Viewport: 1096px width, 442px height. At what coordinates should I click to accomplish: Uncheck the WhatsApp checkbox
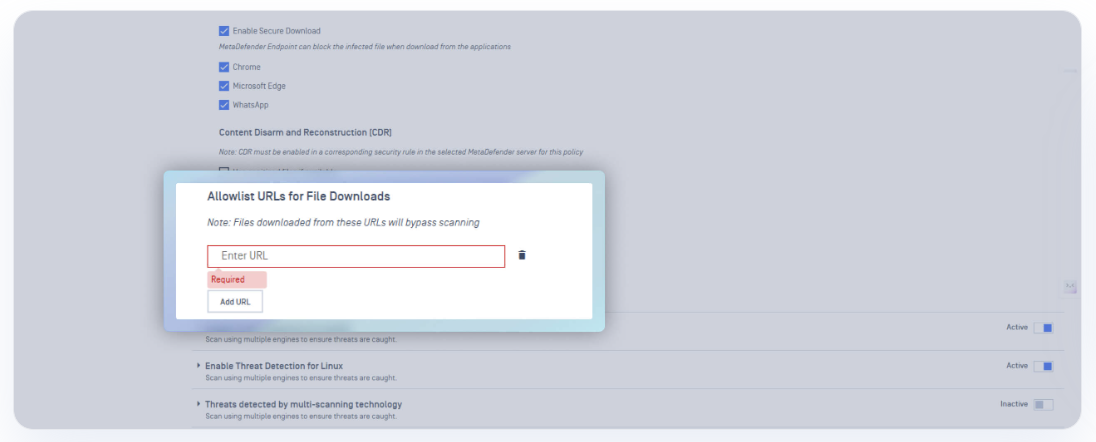[x=224, y=105]
